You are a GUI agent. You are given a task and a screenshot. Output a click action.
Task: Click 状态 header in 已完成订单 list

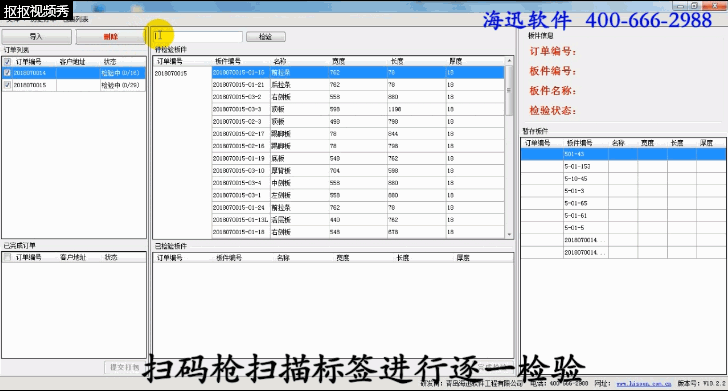(111, 257)
